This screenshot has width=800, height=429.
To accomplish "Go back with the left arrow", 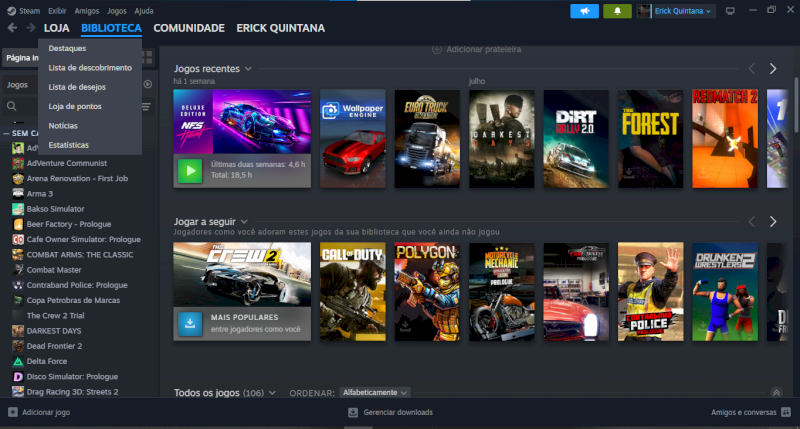I will coord(12,28).
